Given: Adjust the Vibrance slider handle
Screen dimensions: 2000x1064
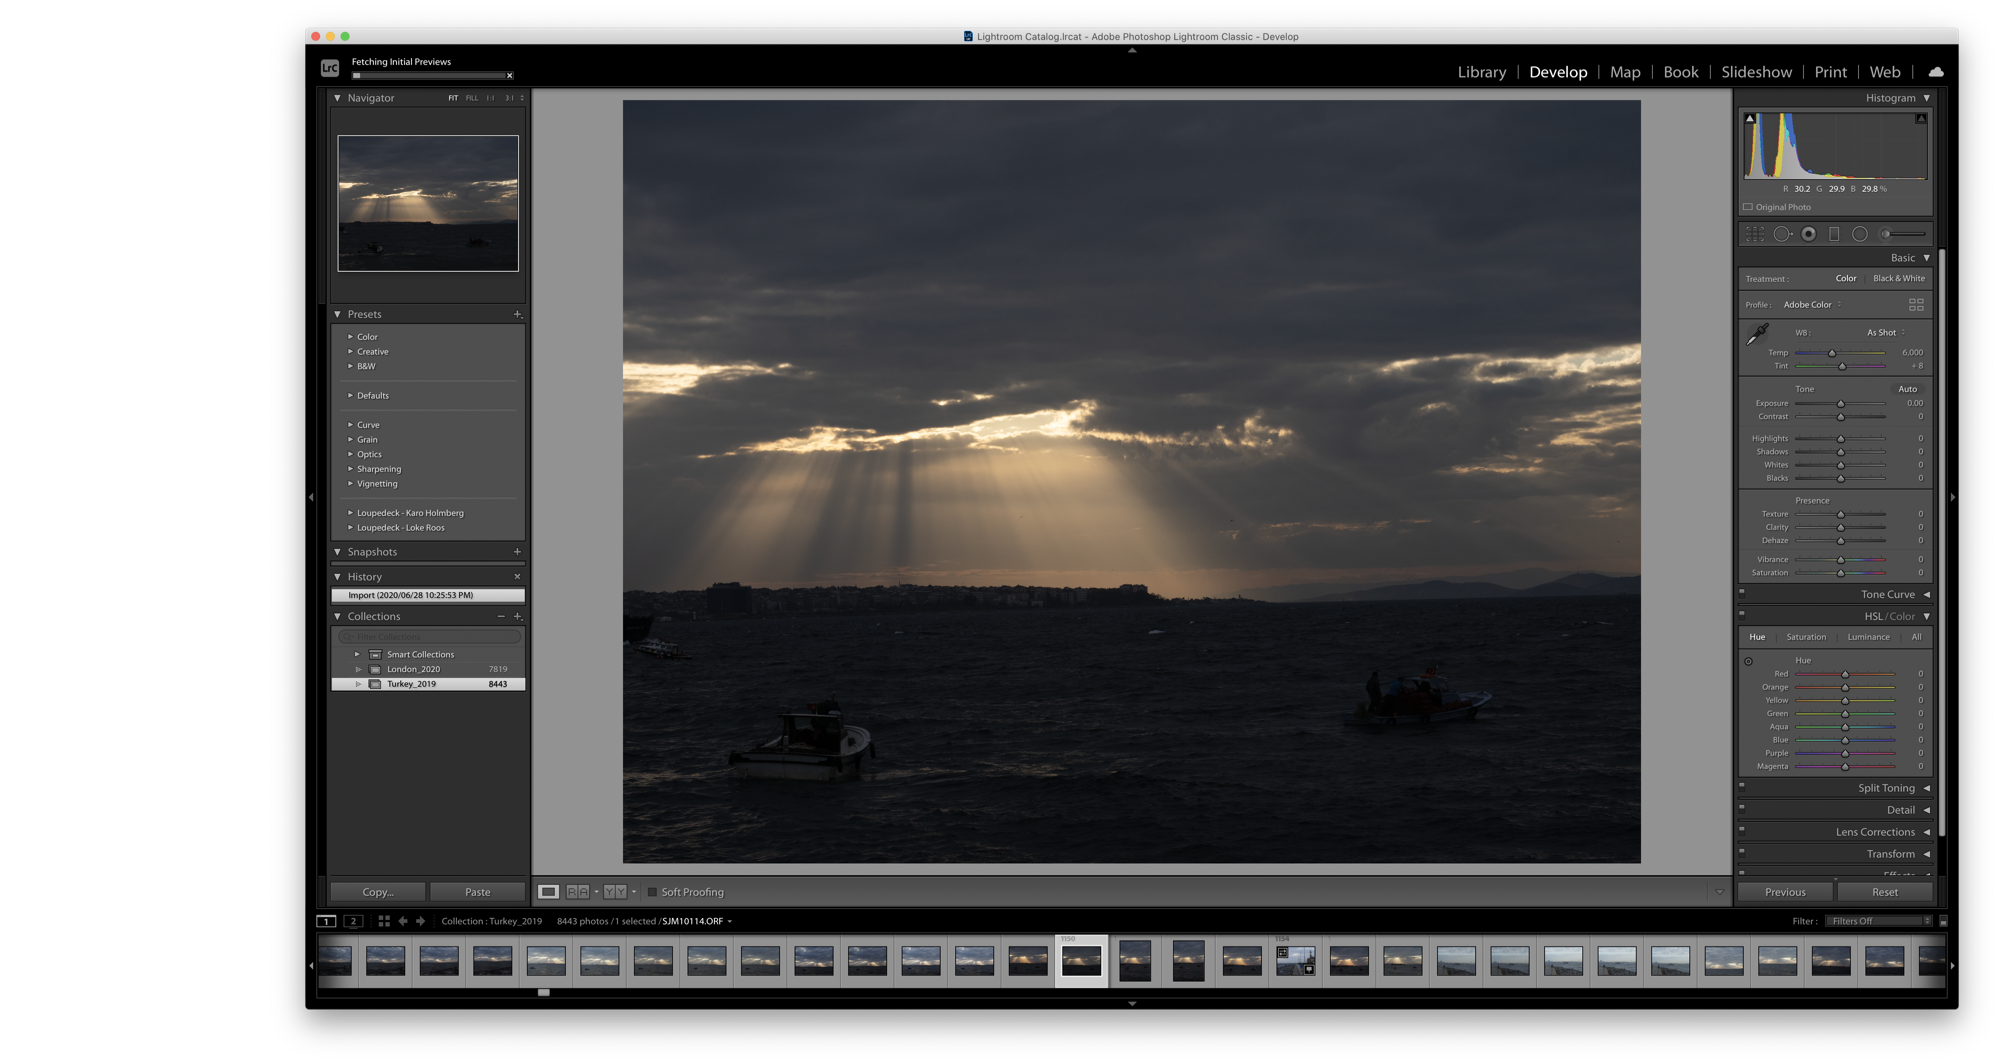Looking at the screenshot, I should (x=1840, y=560).
